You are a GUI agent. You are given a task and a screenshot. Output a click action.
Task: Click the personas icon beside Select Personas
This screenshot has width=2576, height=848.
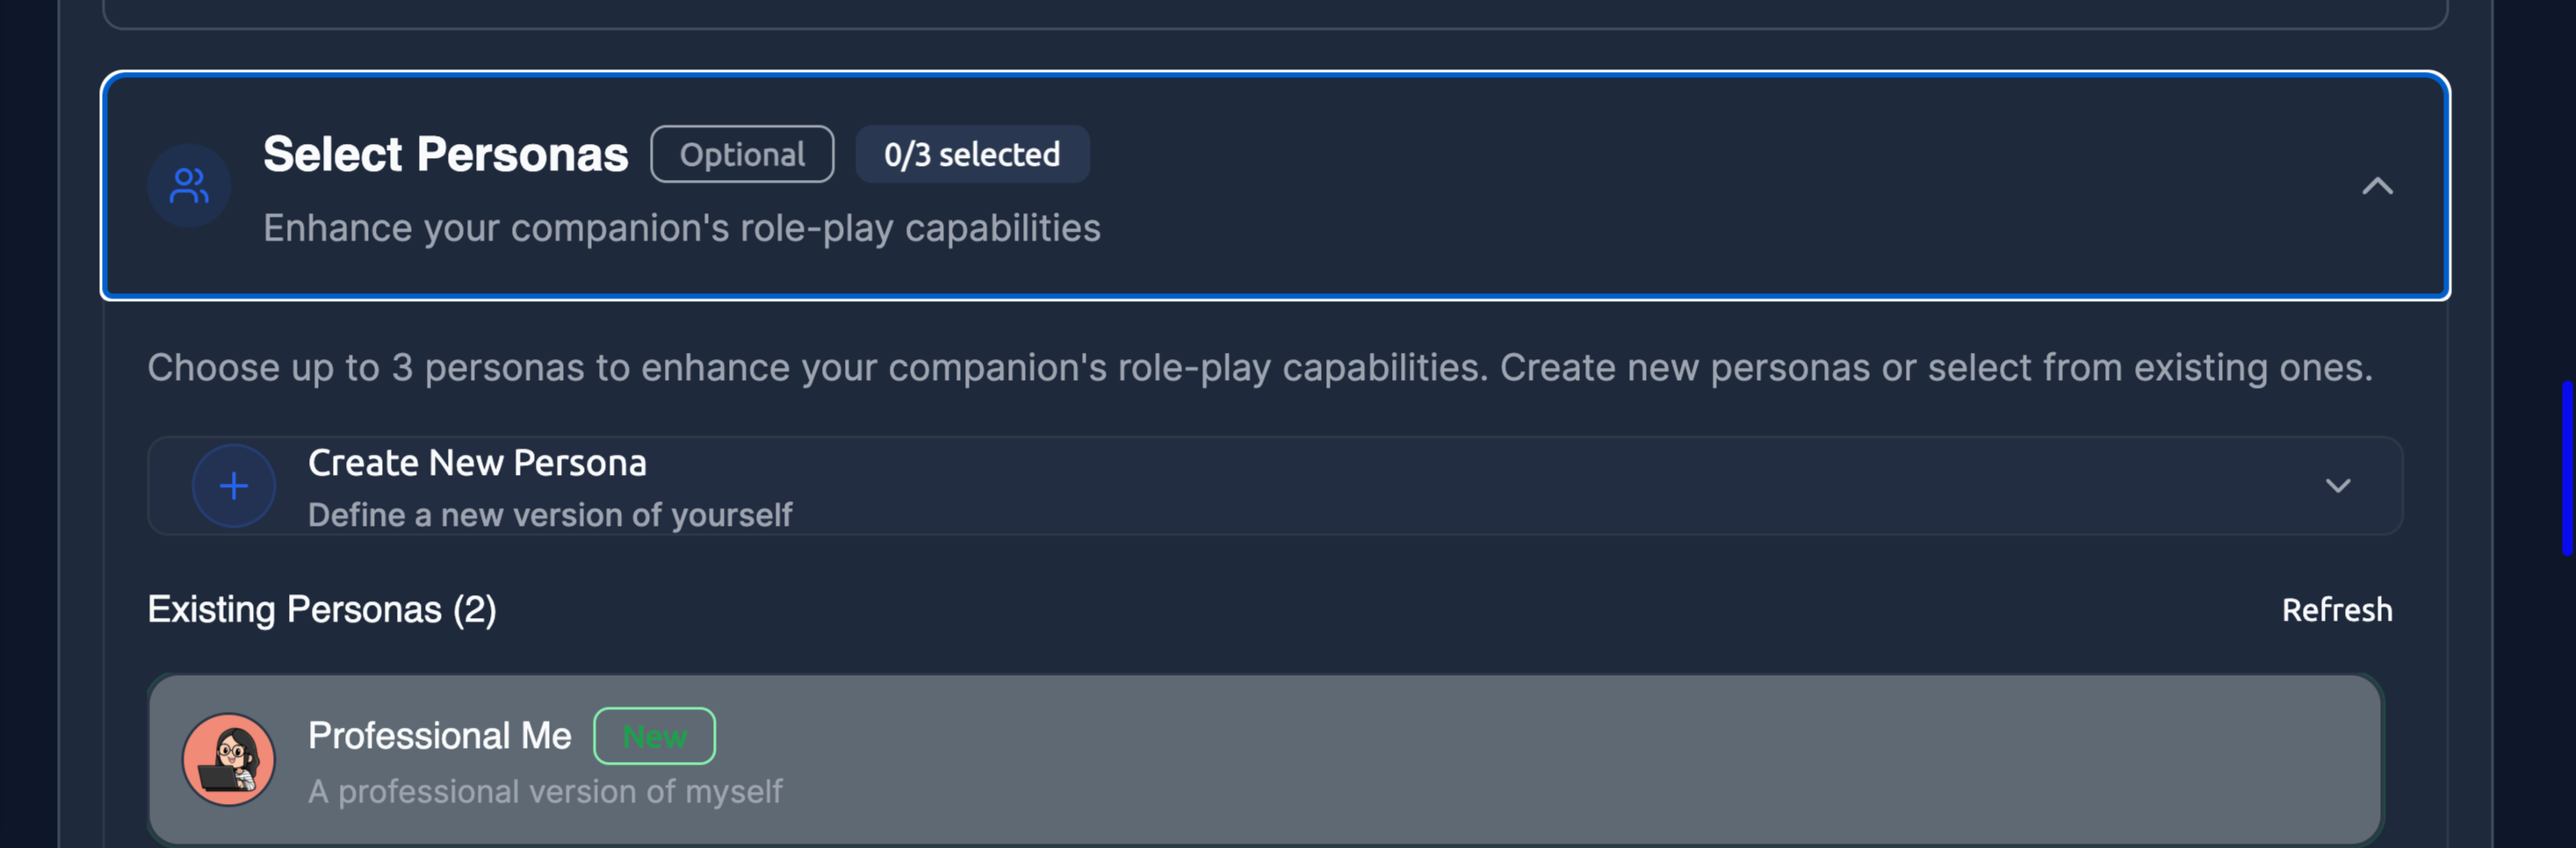coord(188,185)
